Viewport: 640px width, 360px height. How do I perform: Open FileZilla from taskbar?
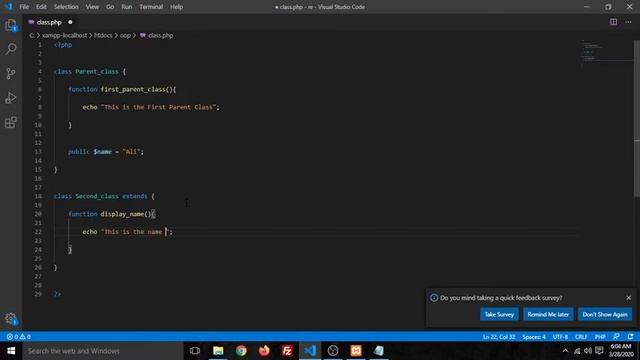click(x=287, y=351)
